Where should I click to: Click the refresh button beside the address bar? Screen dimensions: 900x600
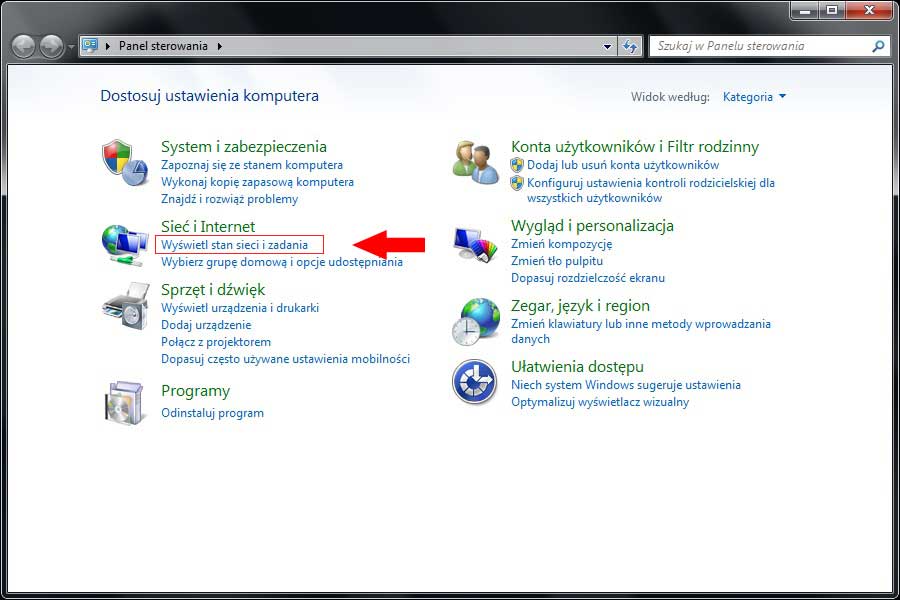[x=630, y=47]
